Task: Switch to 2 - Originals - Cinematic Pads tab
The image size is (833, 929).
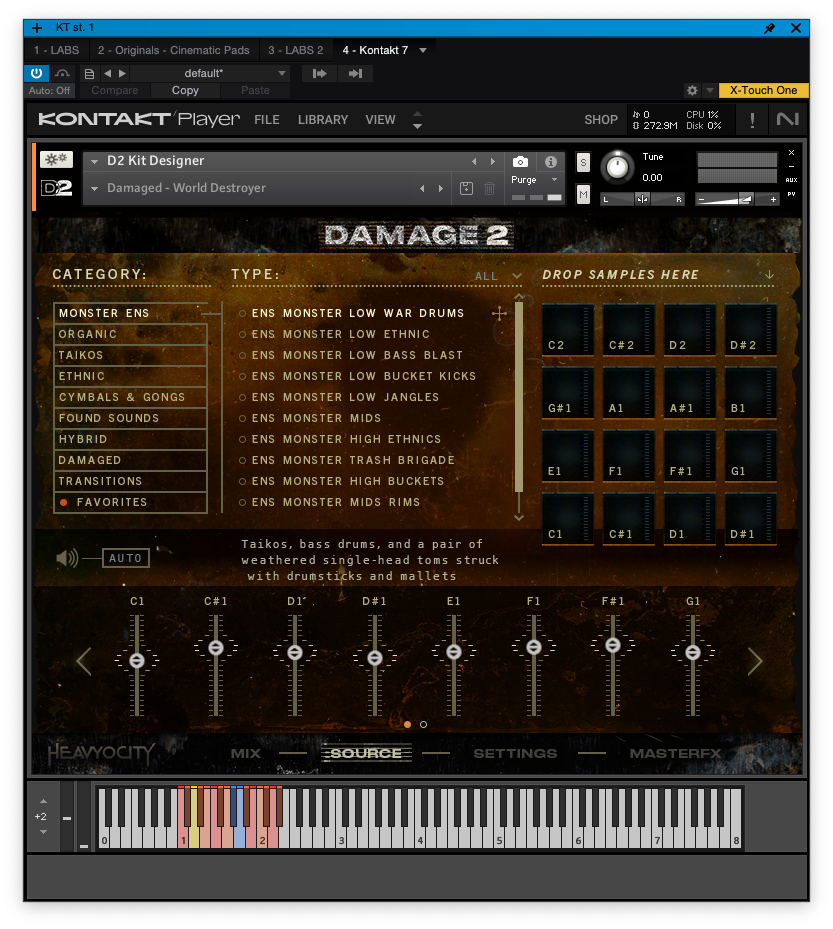Action: click(x=174, y=50)
